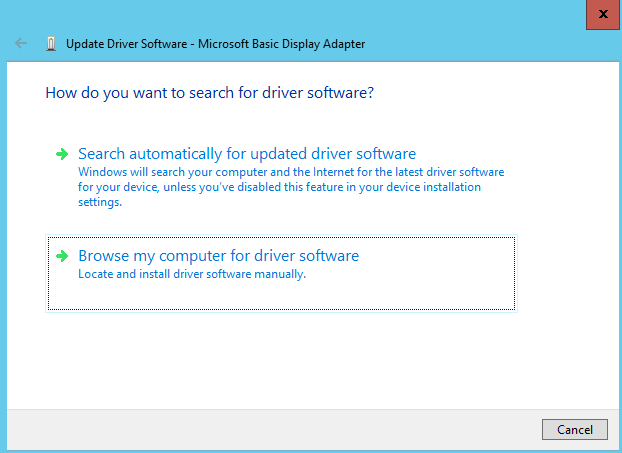622x453 pixels.
Task: Click text Locate and install driver software manually
Action: [192, 274]
